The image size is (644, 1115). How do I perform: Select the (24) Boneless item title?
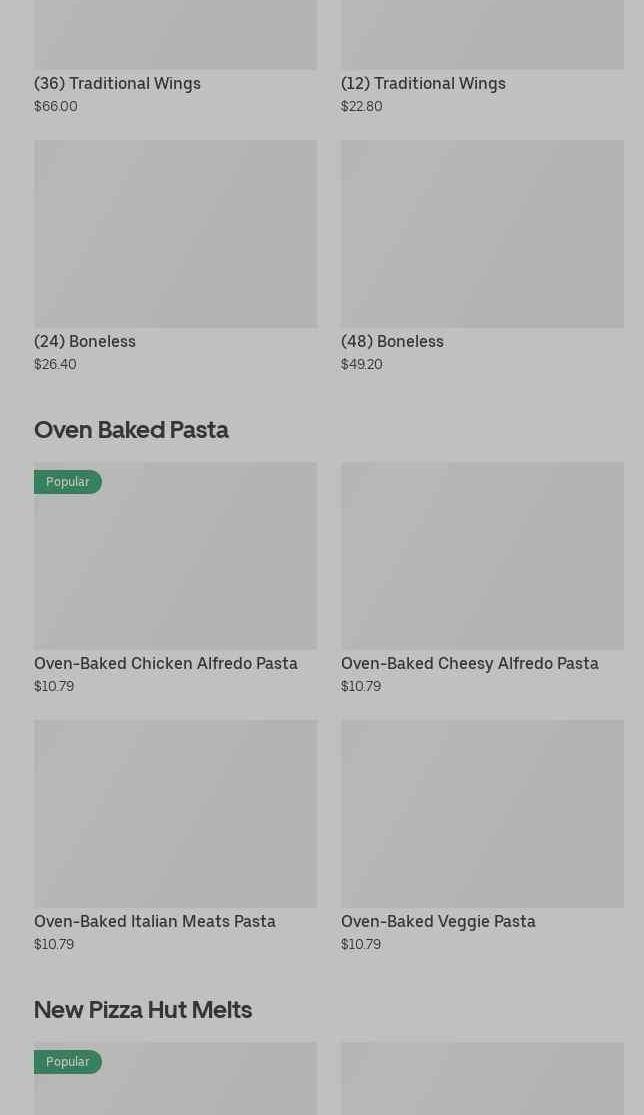click(x=85, y=341)
